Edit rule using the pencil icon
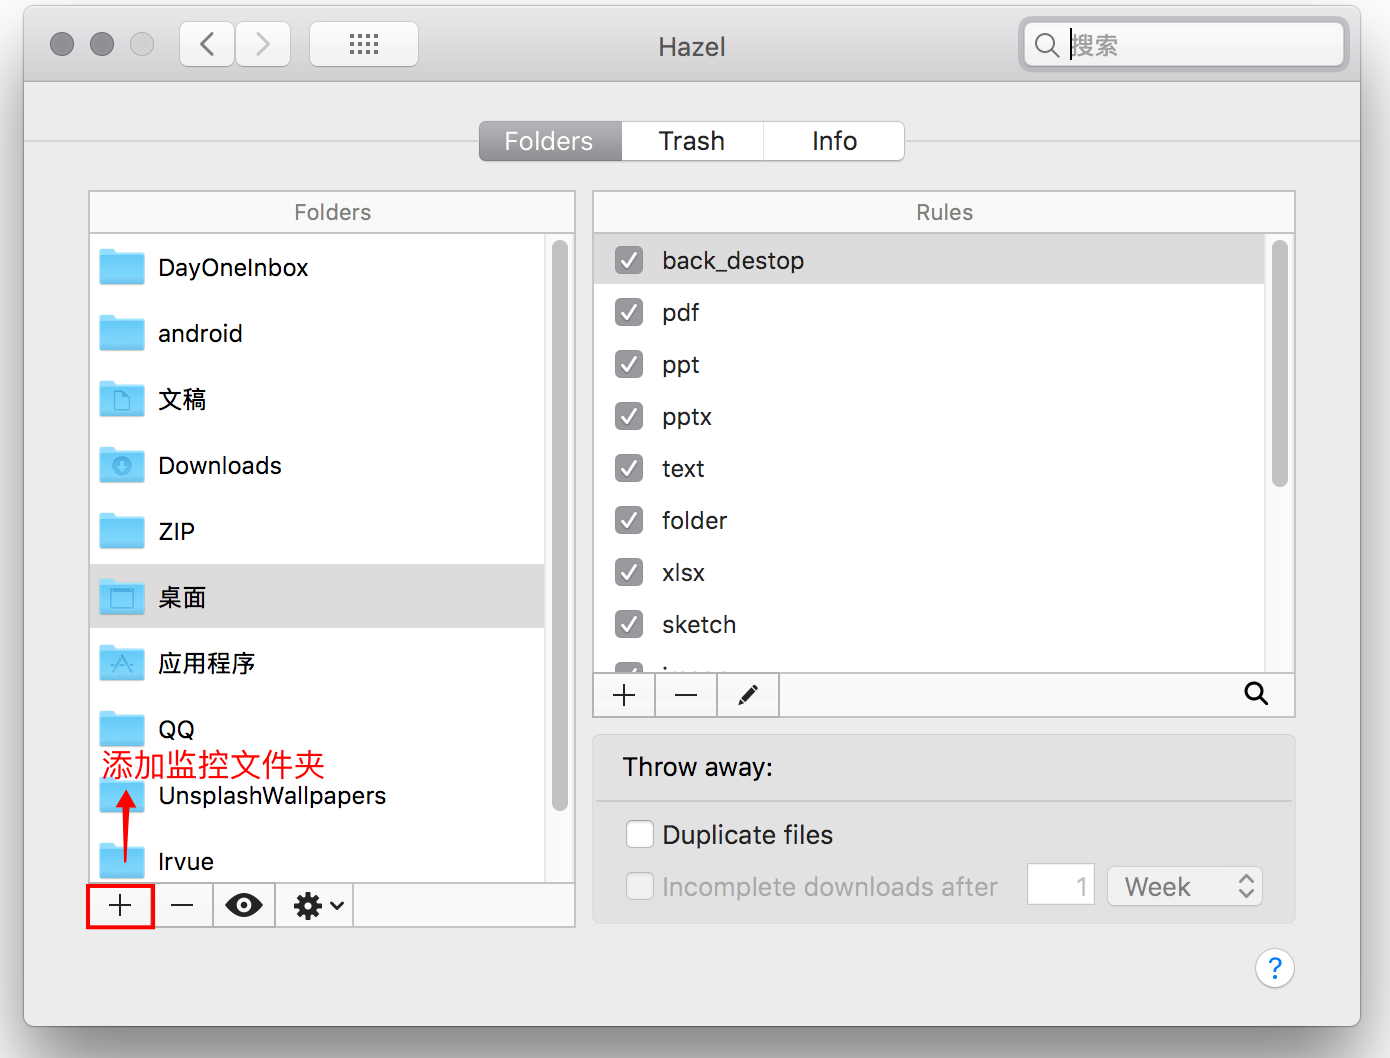 coord(748,695)
